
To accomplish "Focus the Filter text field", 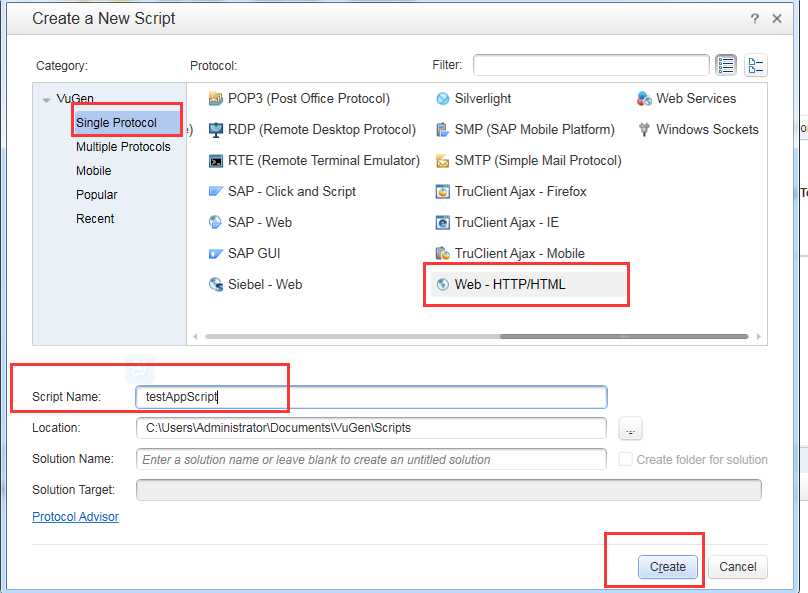I will click(x=591, y=65).
